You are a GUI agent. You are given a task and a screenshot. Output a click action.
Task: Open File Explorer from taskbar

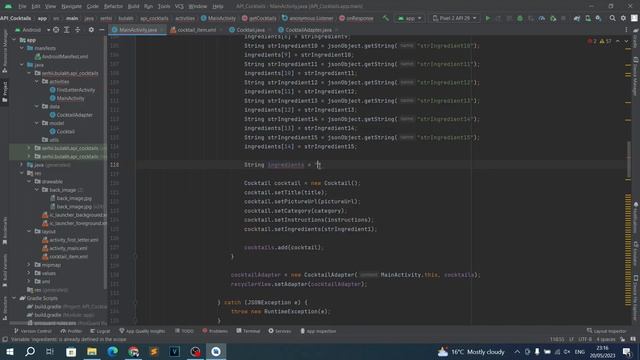92,351
